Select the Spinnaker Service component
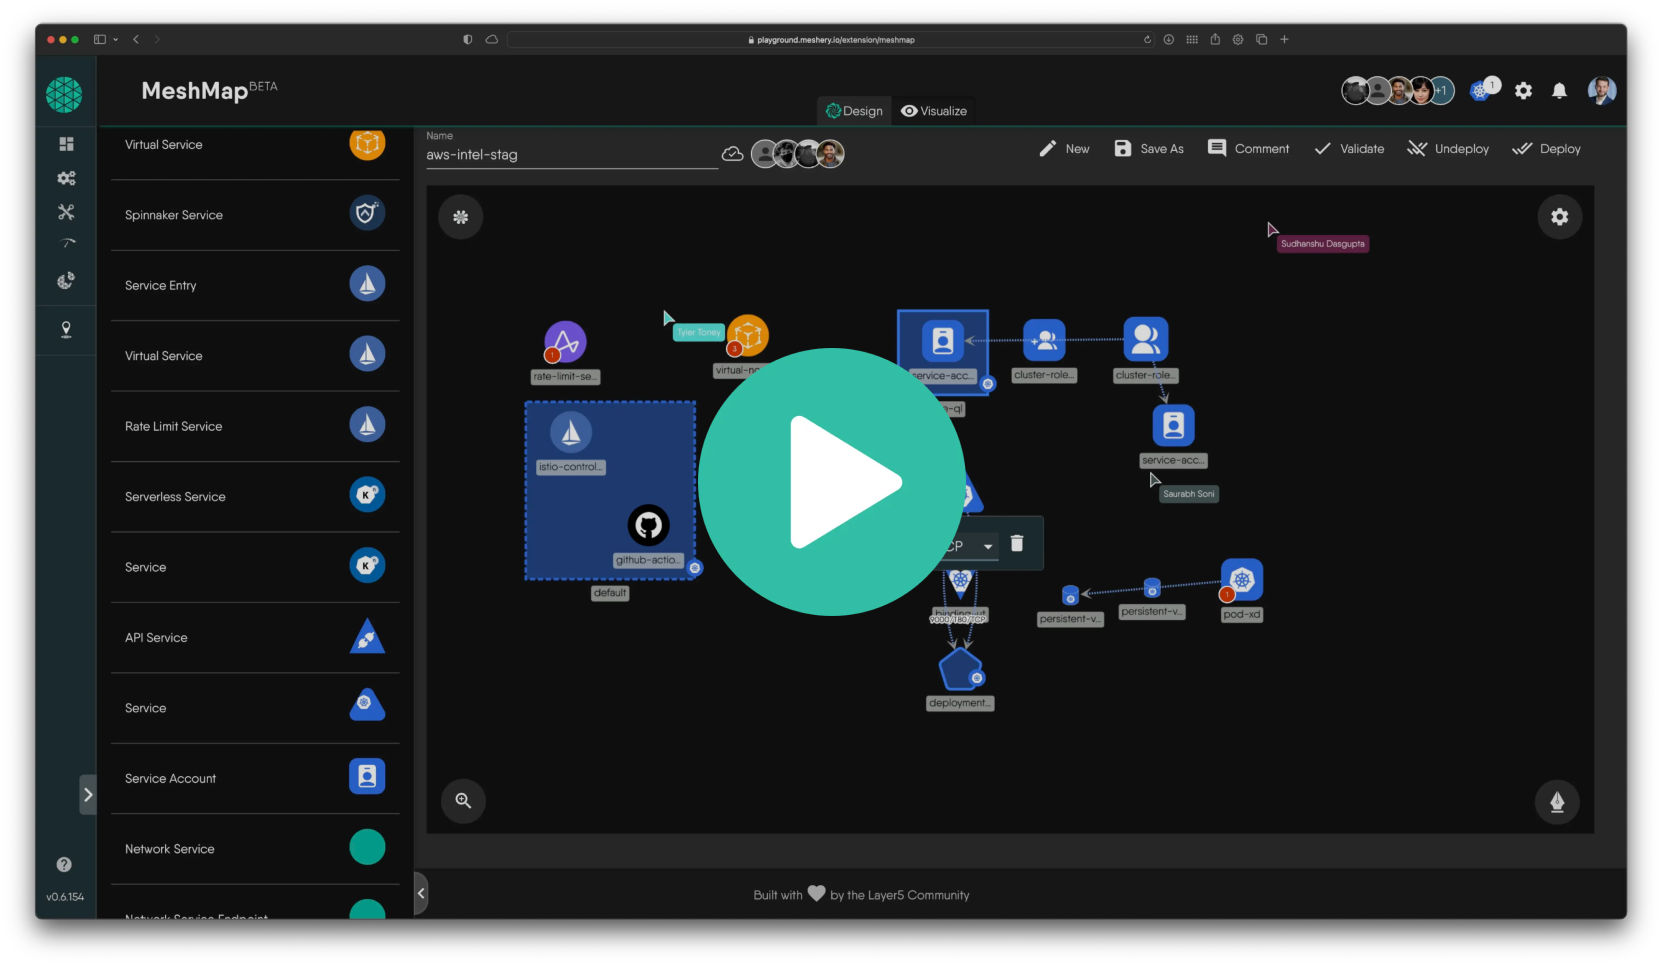This screenshot has height=966, width=1662. click(x=255, y=215)
